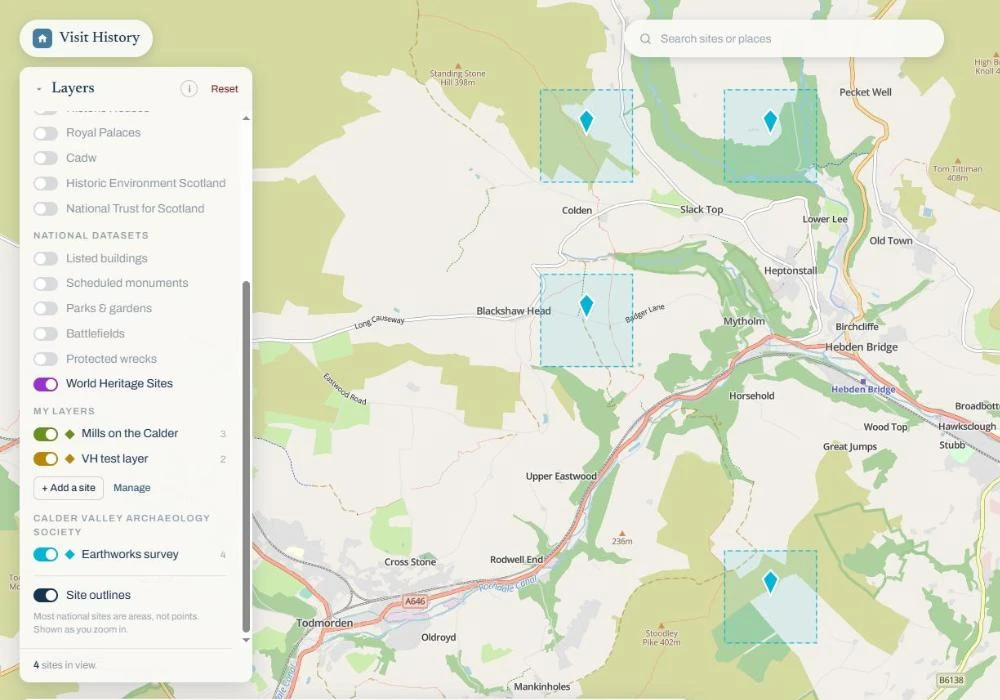Select the earthworks marker north of Colden

click(586, 121)
